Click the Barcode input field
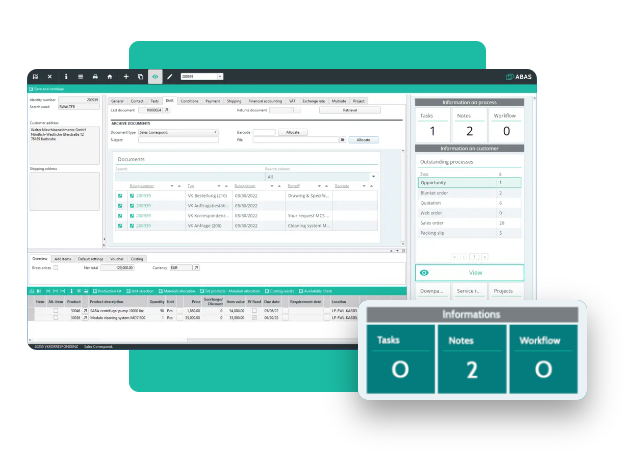This screenshot has height=450, width=633. click(x=264, y=132)
